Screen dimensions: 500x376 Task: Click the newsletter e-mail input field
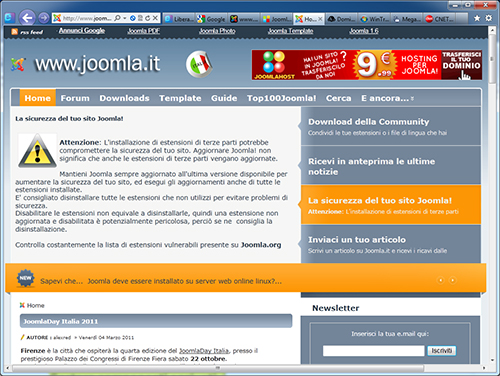373,351
